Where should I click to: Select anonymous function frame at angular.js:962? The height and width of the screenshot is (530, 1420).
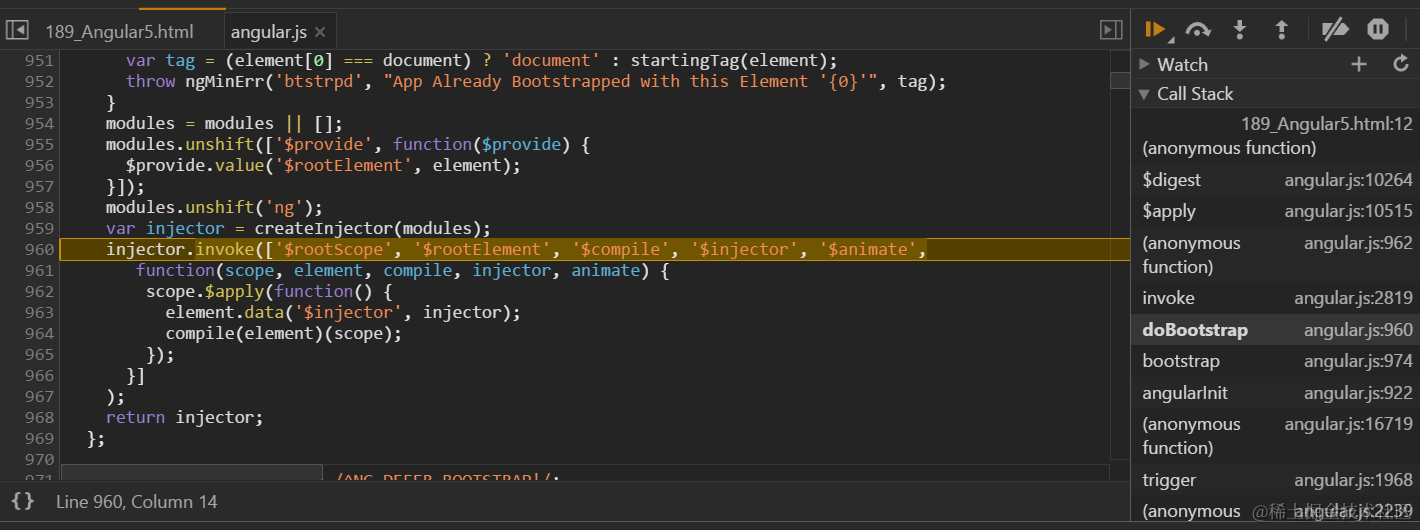1276,255
